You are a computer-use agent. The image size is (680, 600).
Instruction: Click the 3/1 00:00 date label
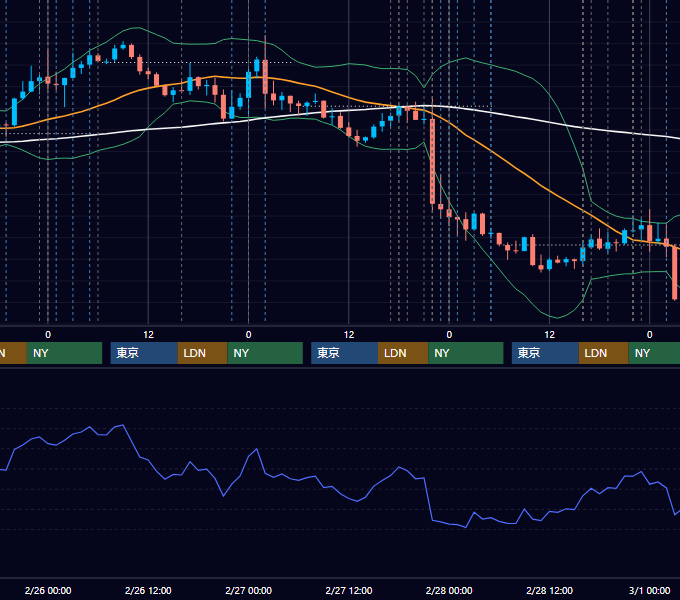[x=649, y=590]
